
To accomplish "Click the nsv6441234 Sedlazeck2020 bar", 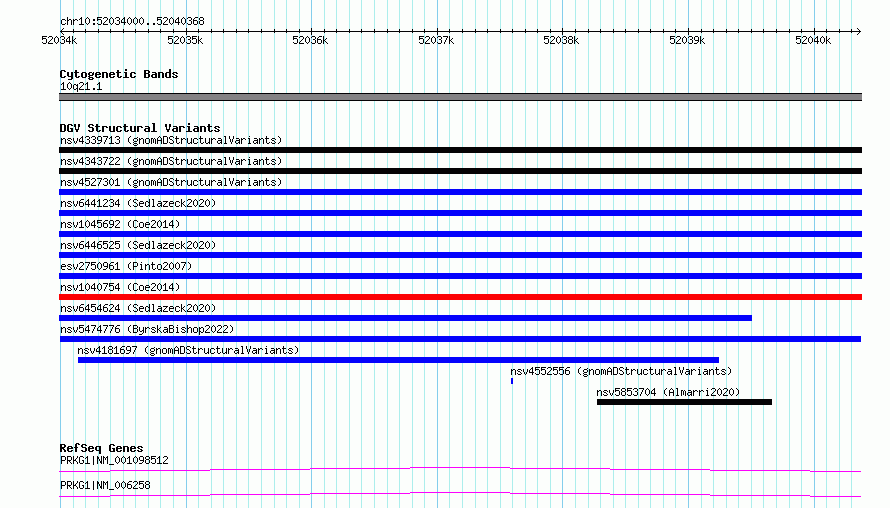I will 460,213.
